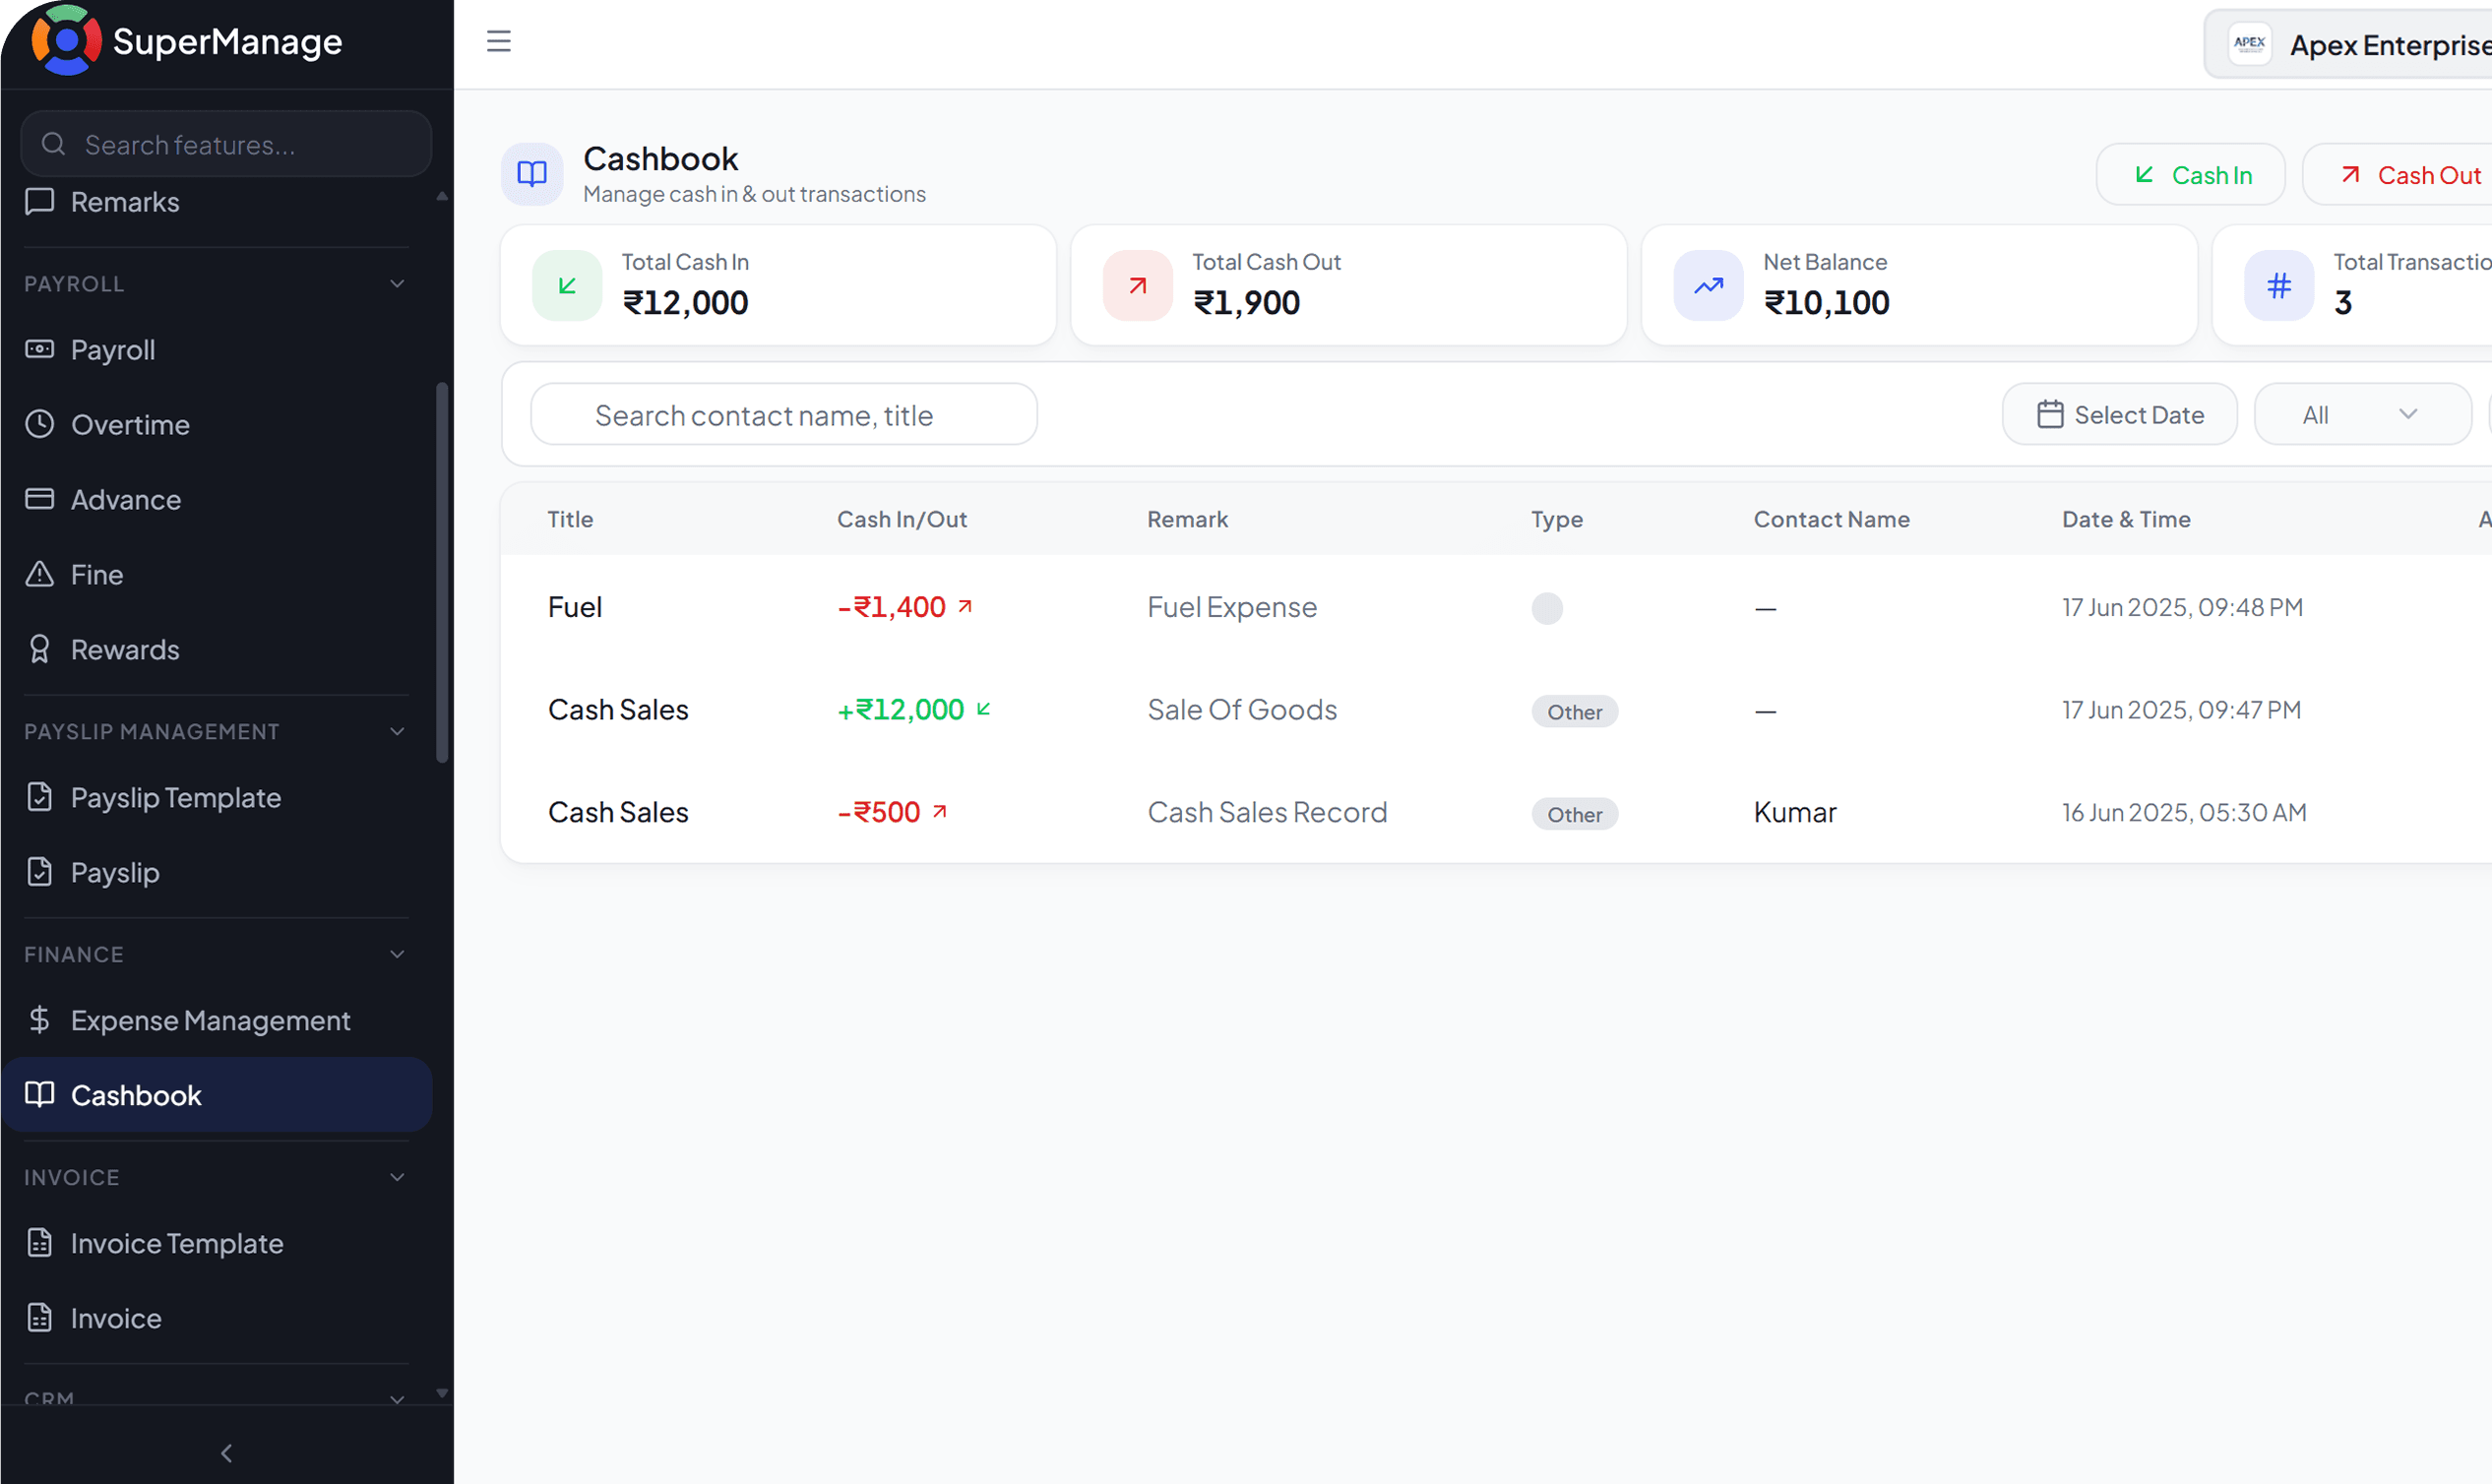Click the Total Transactions hash icon
The height and width of the screenshot is (1484, 2492).
coord(2278,285)
